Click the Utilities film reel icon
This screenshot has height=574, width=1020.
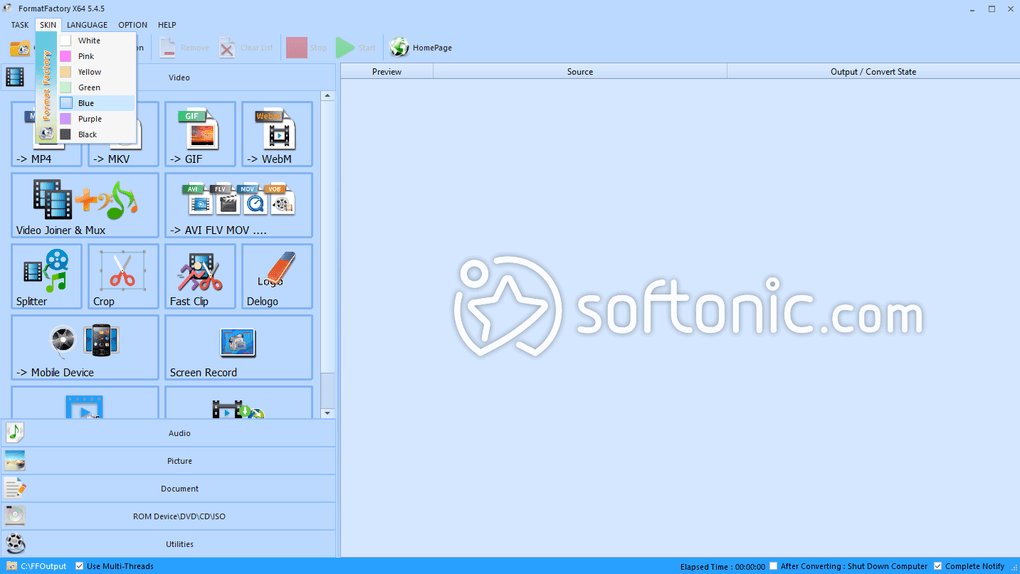(15, 543)
